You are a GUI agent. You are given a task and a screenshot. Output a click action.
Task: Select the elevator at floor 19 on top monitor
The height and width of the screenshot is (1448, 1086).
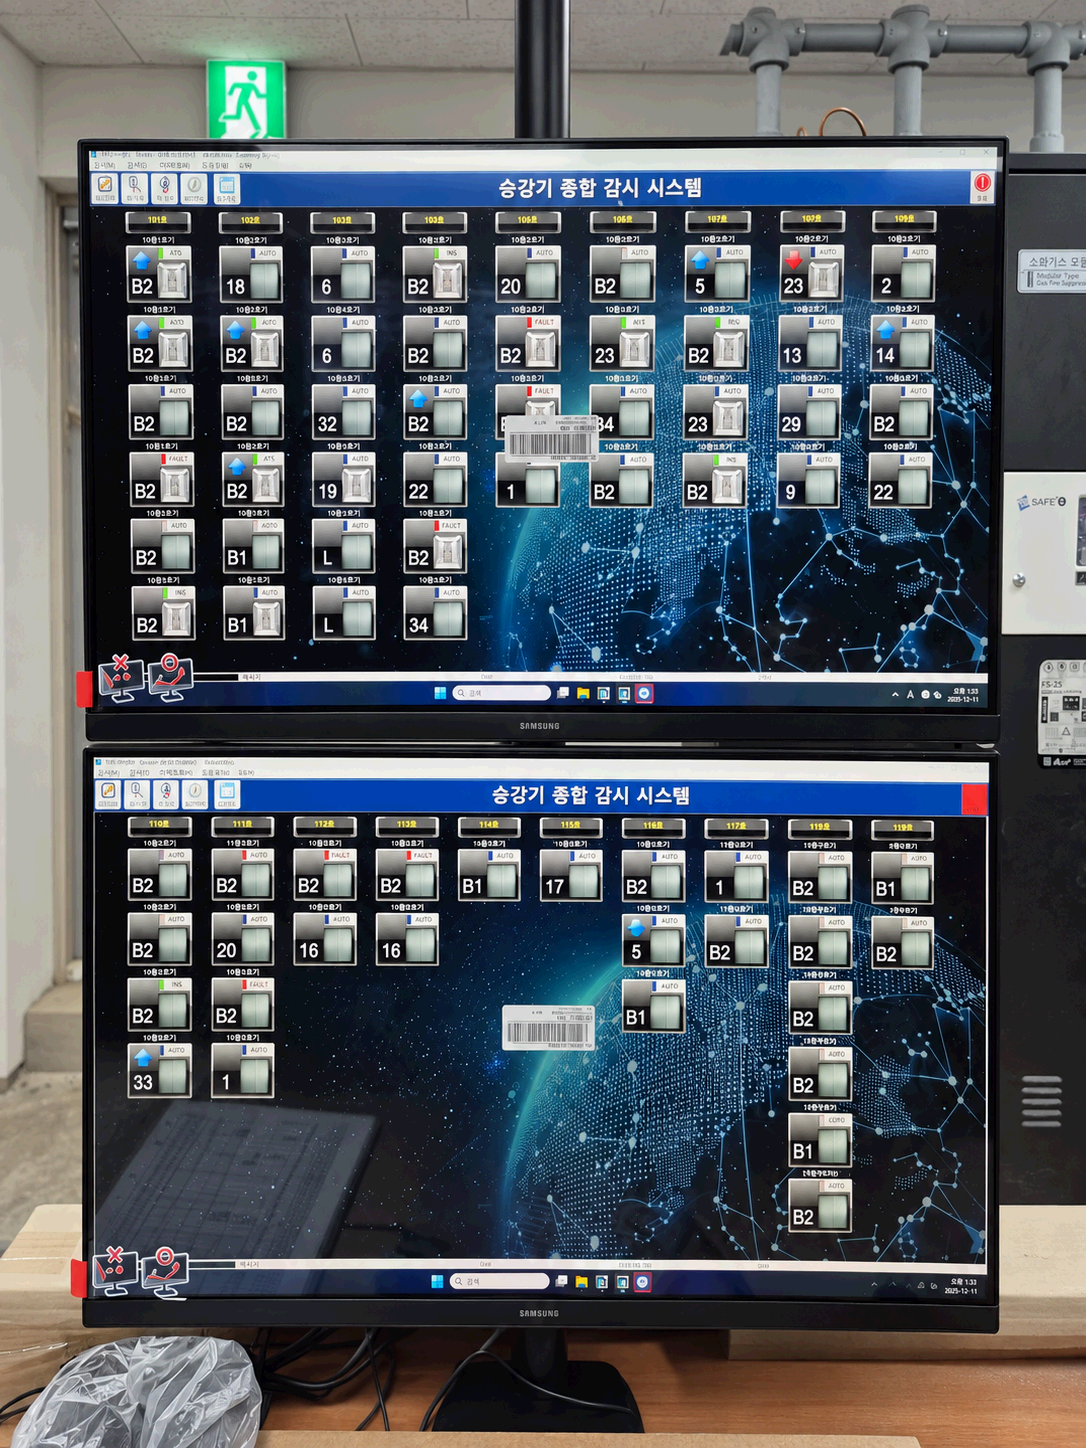point(342,480)
